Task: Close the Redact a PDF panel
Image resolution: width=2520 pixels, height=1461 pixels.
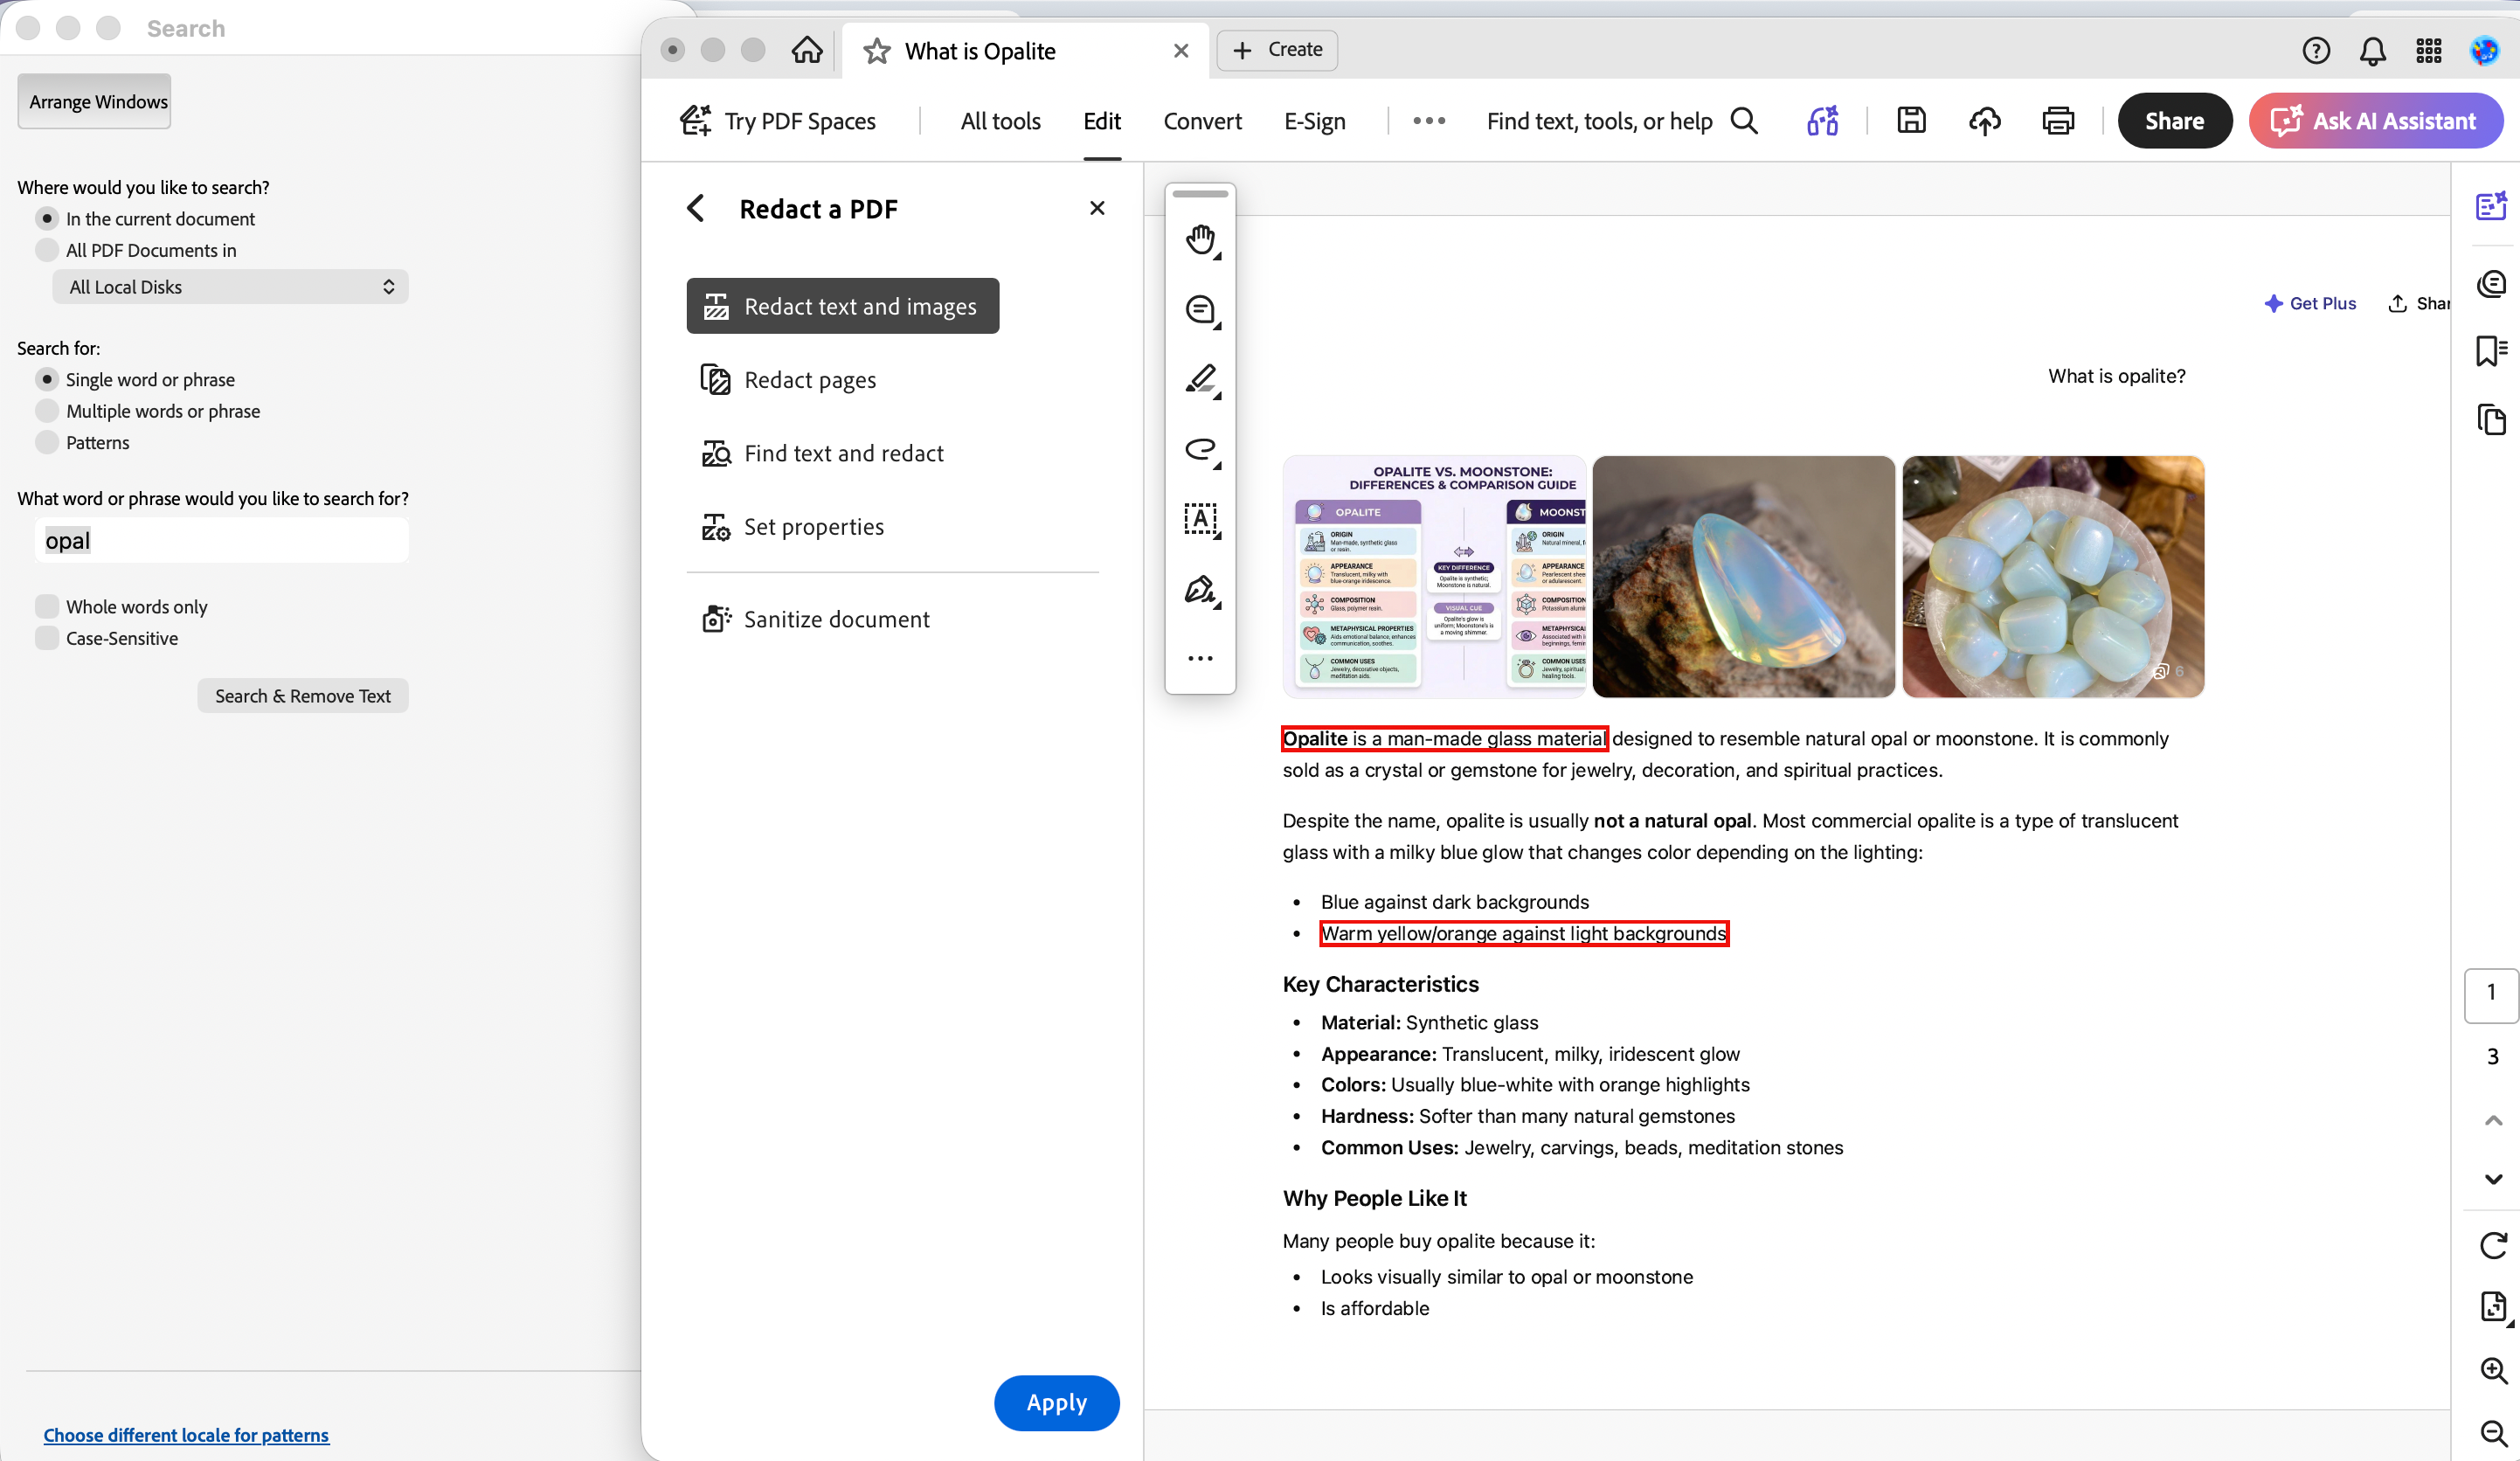Action: click(1097, 208)
